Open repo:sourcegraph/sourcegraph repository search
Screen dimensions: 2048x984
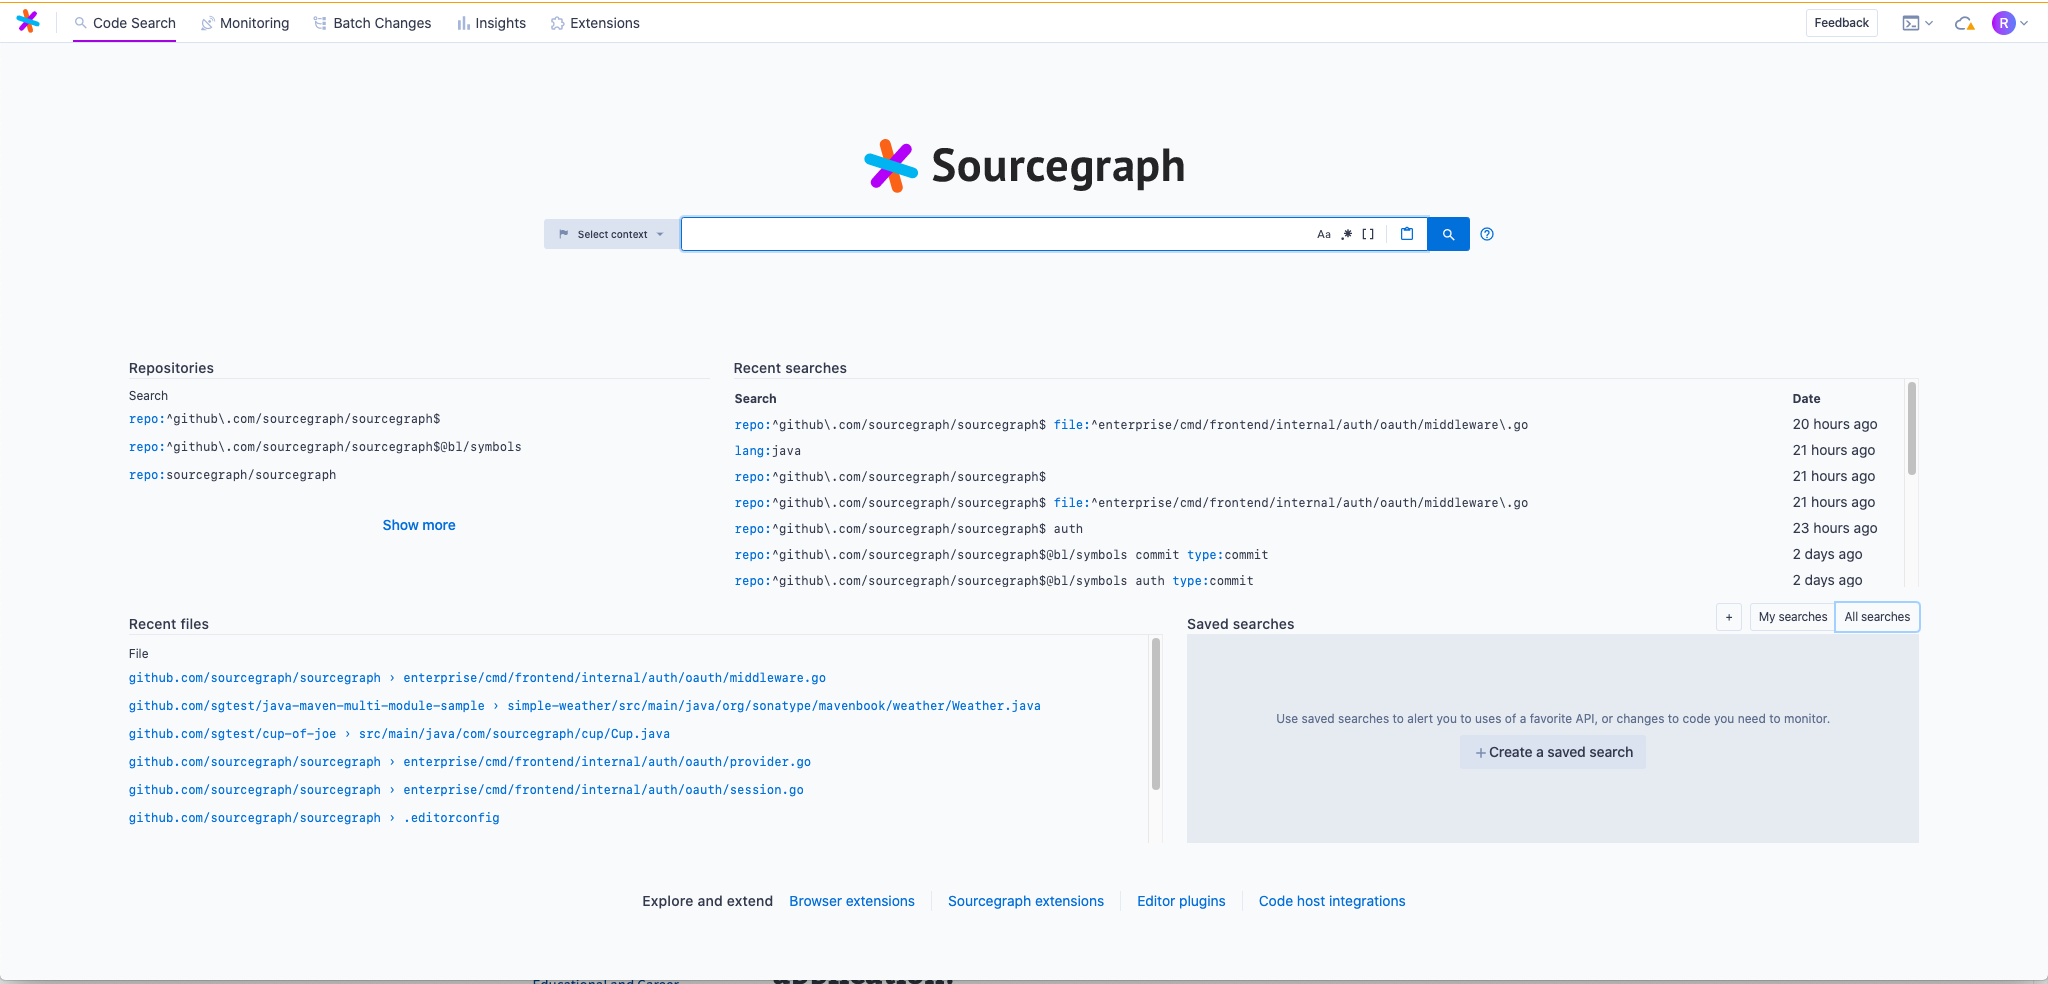232,475
